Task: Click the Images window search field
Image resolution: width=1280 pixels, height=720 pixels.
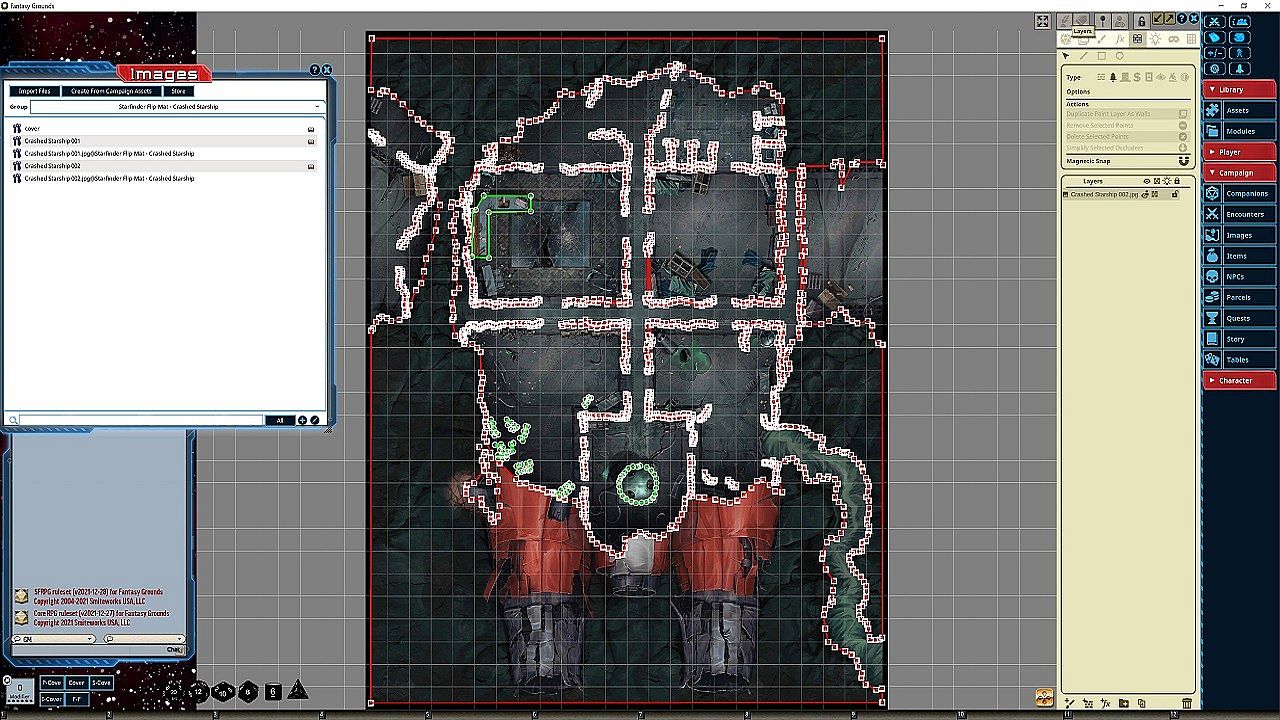Action: pos(141,420)
